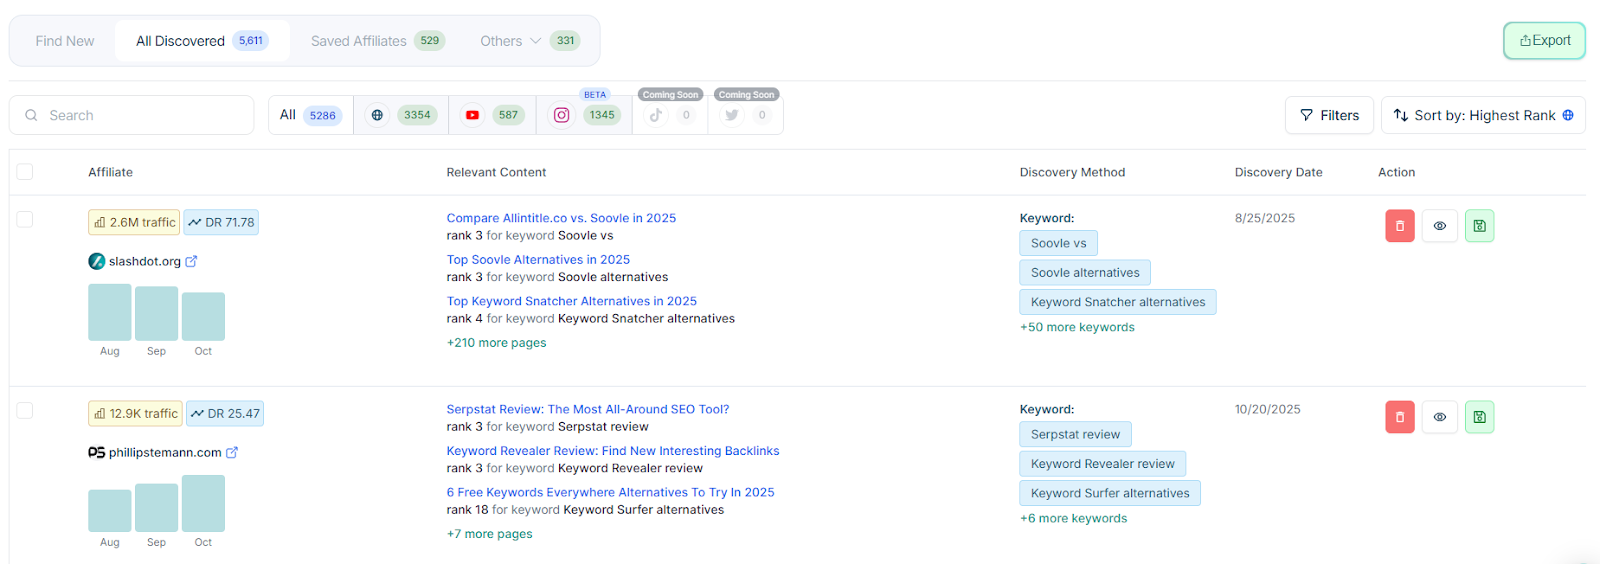Screen dimensions: 1600x564
Task: Expand the +210 more pages list
Action: coord(496,343)
